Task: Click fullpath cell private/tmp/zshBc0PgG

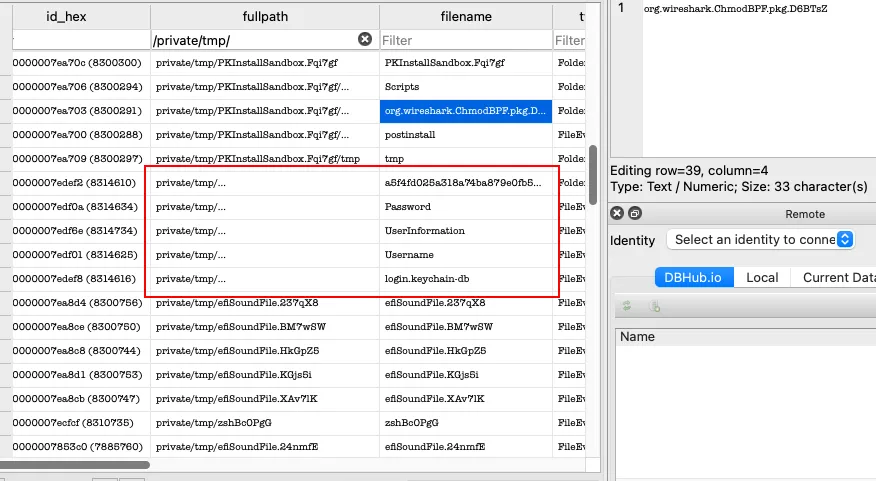Action: (265, 423)
